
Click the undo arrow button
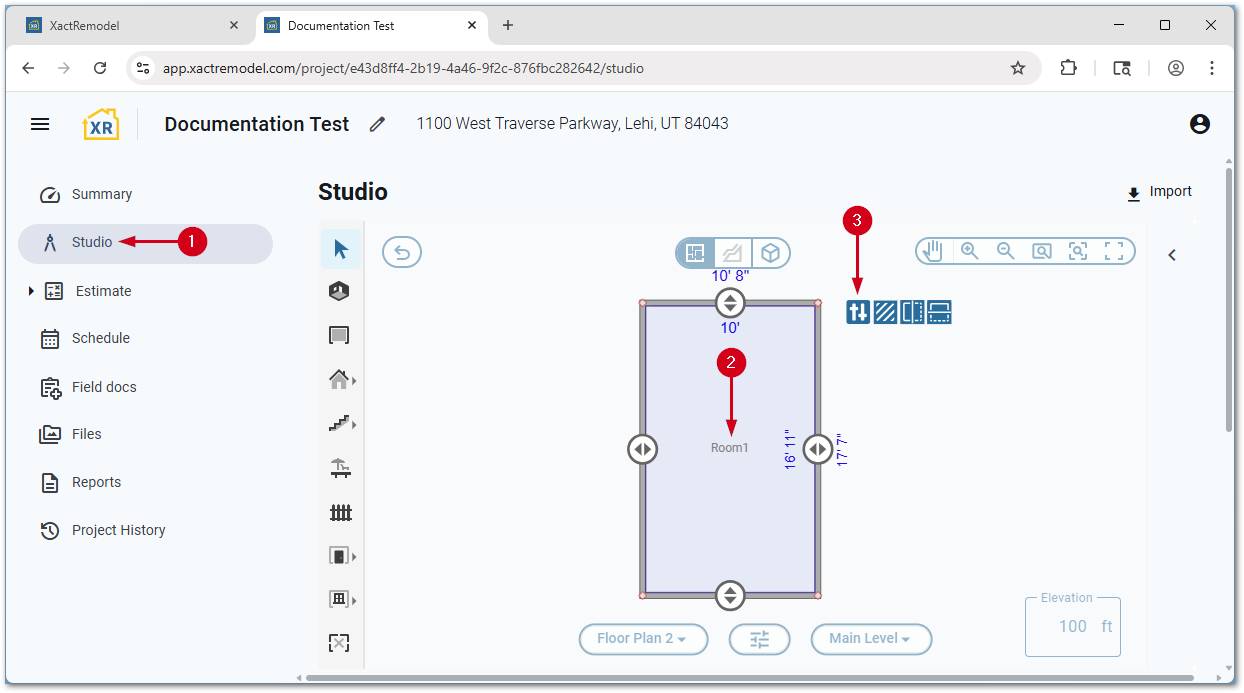pyautogui.click(x=402, y=253)
